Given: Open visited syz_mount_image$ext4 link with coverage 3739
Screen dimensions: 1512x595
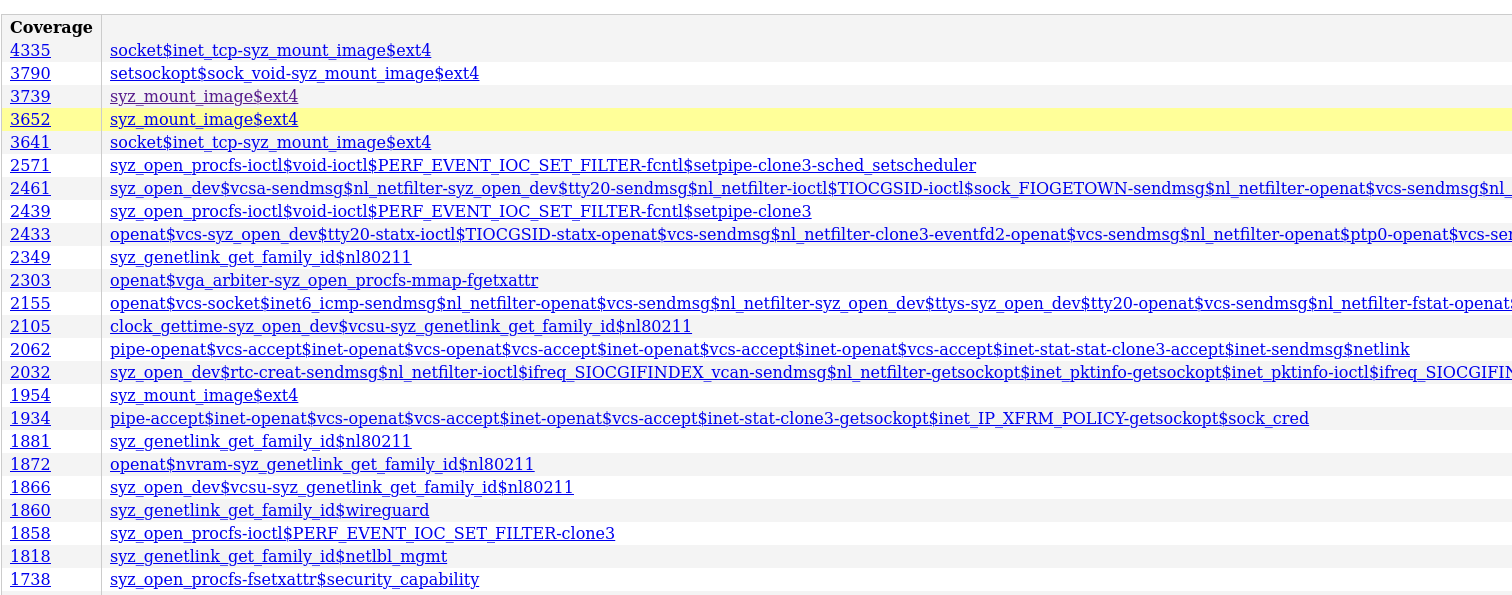Looking at the screenshot, I should tap(204, 96).
